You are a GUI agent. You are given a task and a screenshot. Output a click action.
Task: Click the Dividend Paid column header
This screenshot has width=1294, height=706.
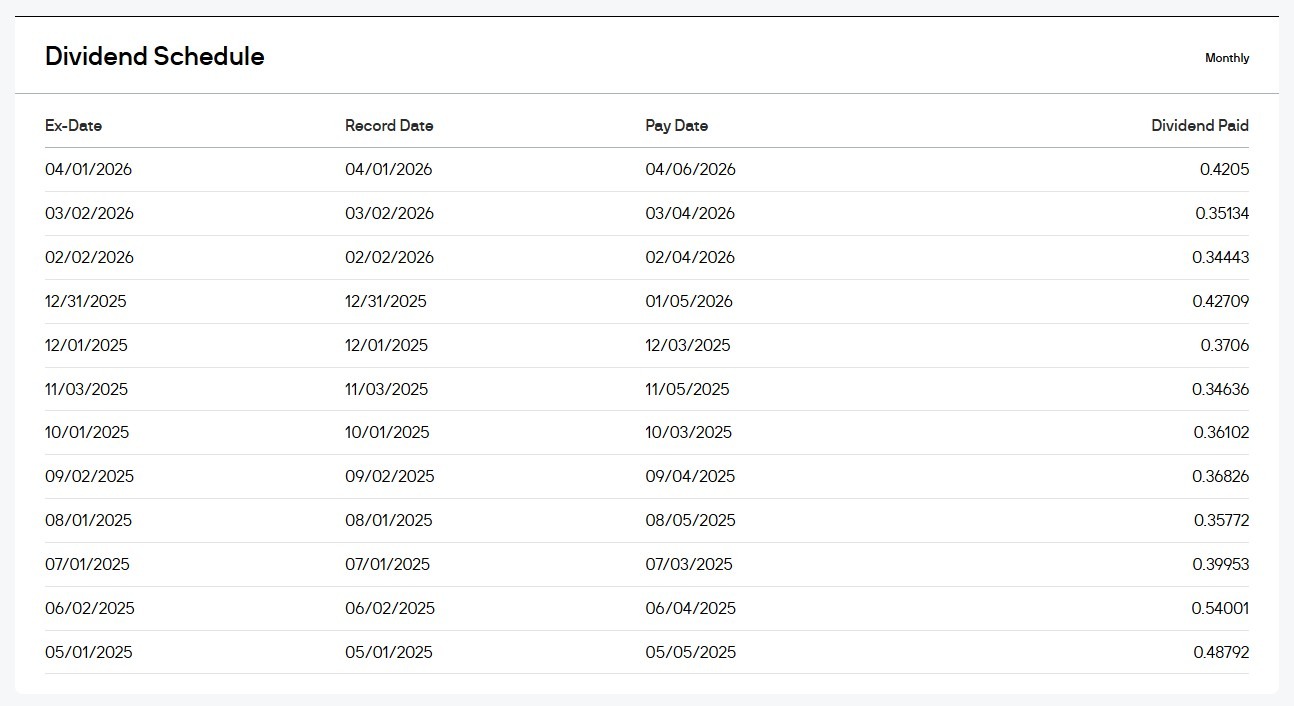[x=1199, y=126]
